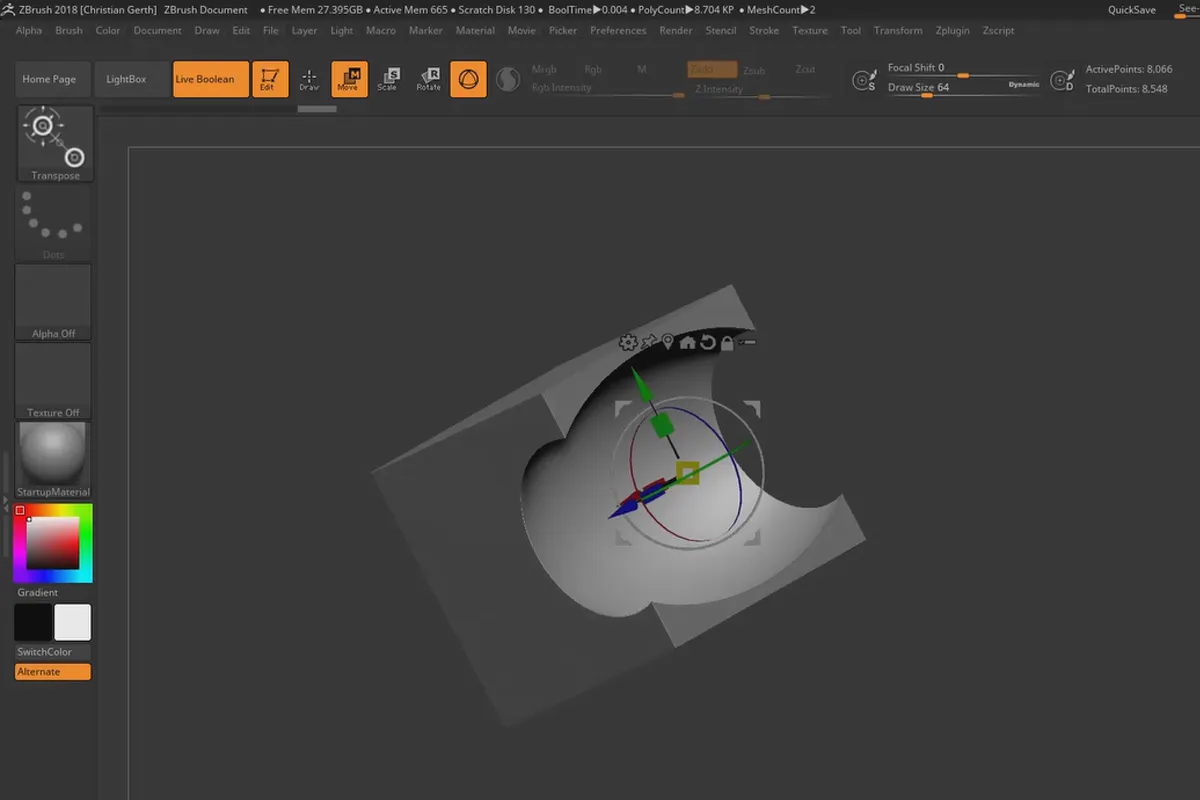1200x800 pixels.
Task: Open the Dots stroke selector
Action: 54,223
